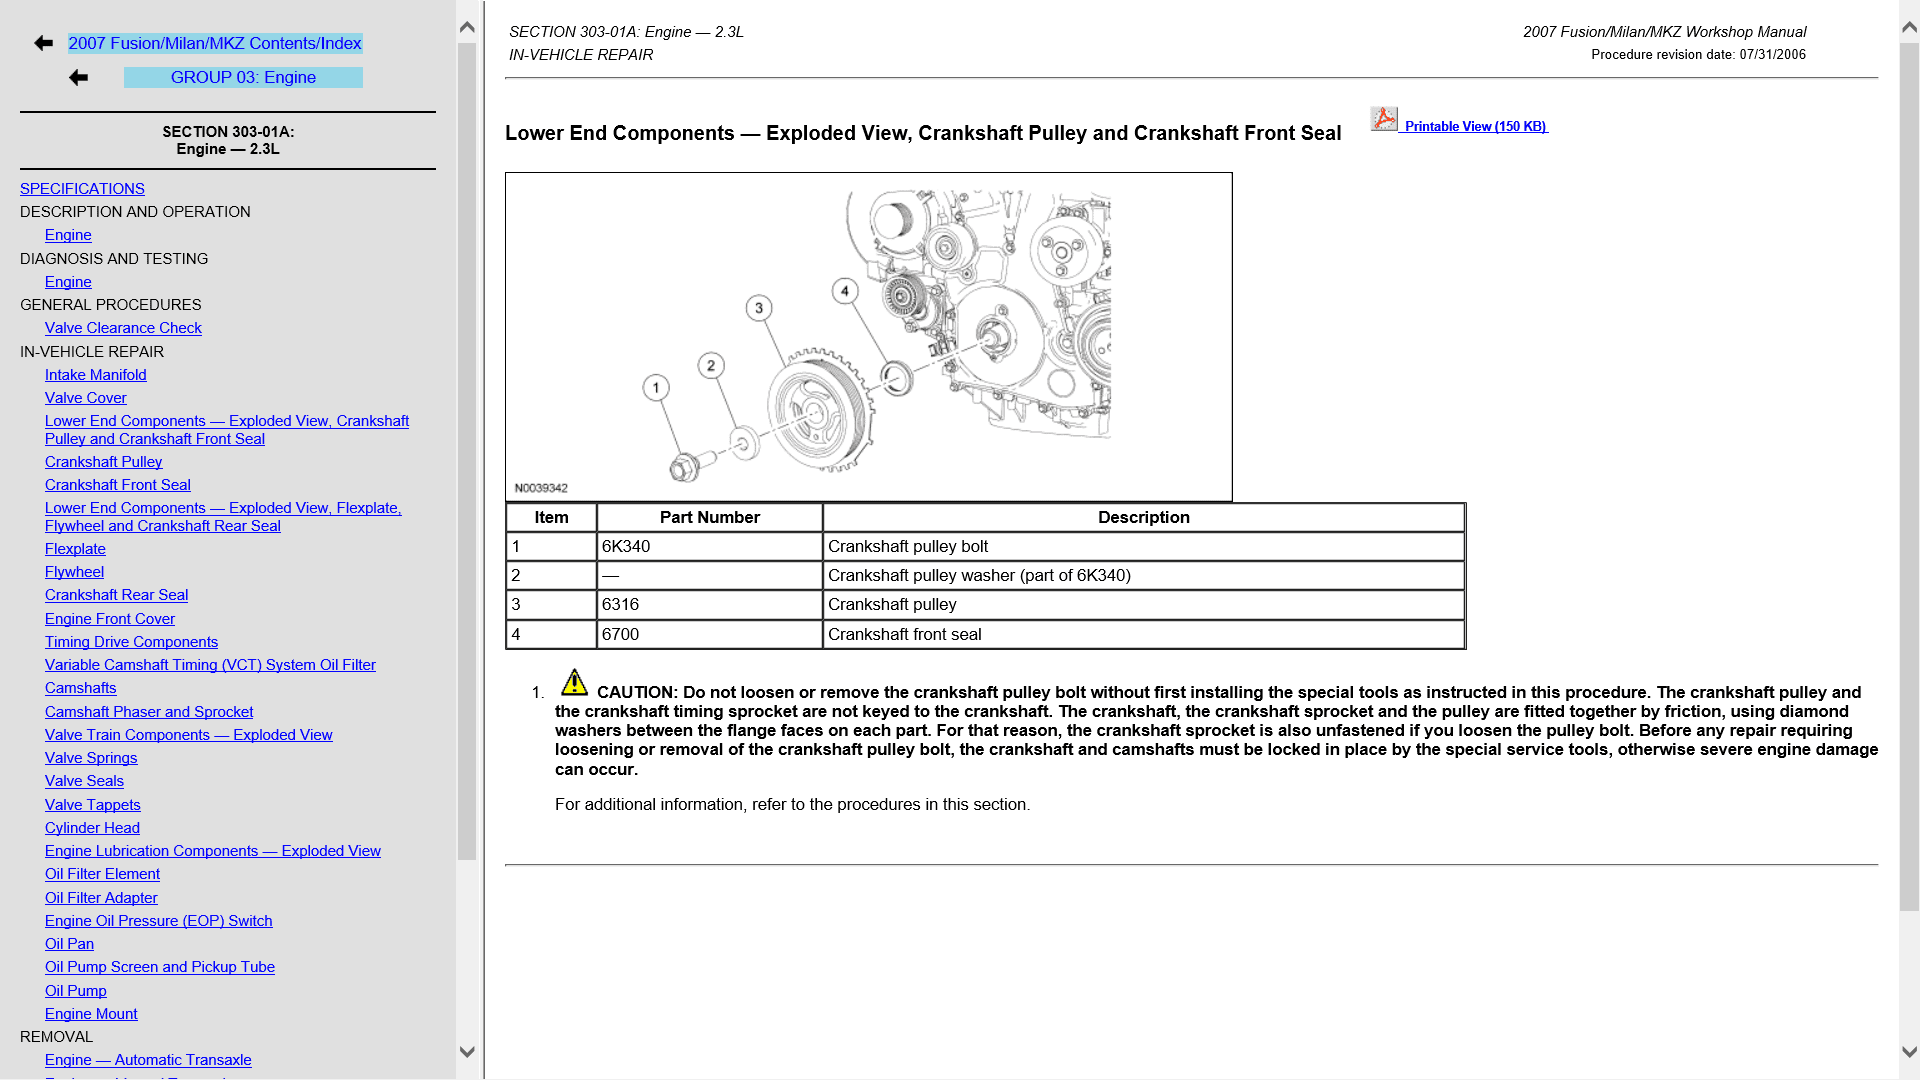Open Valve Seals link
The width and height of the screenshot is (1920, 1080).
84,781
